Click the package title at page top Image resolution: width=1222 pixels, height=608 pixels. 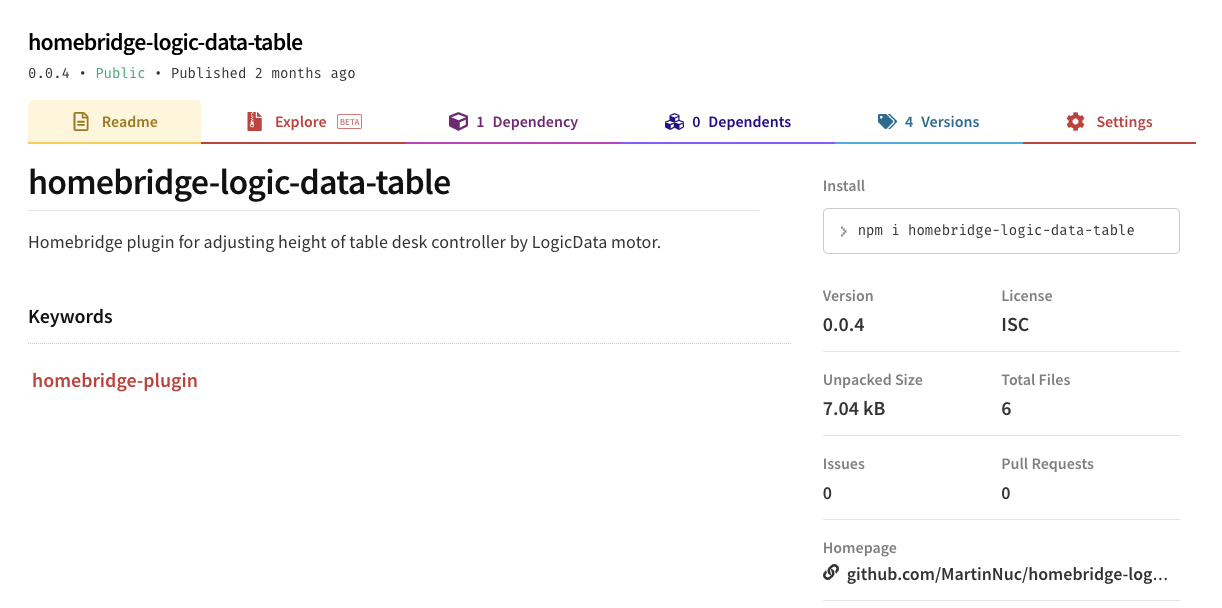(165, 42)
